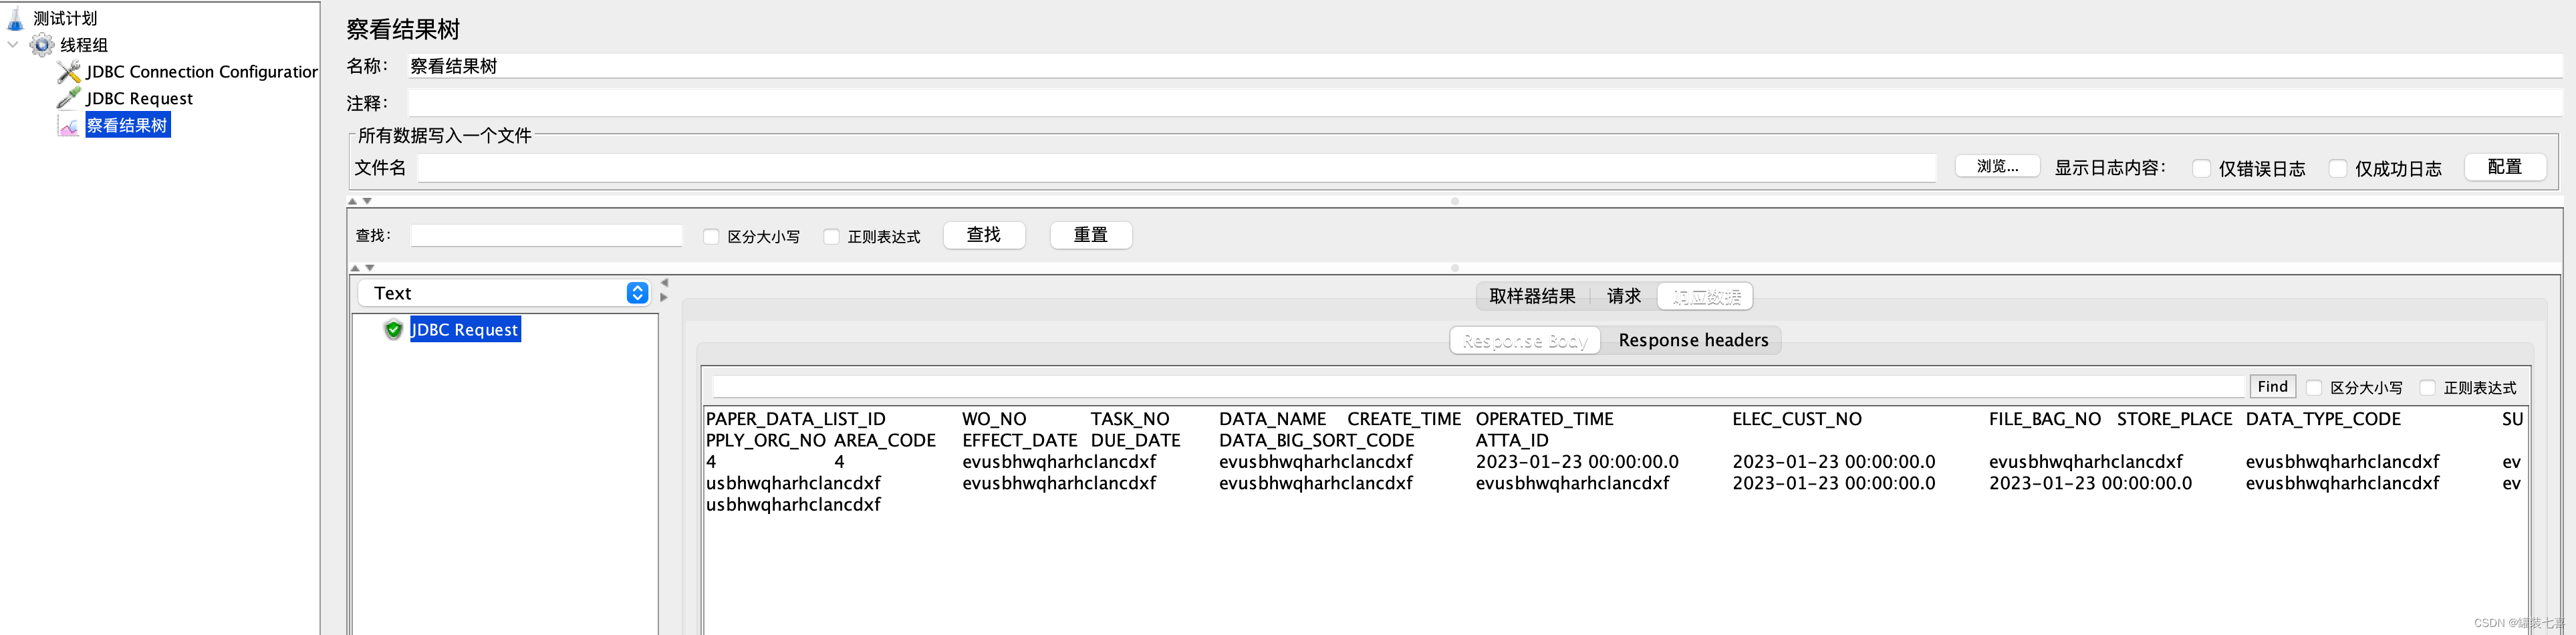Switch to 请求 tab
The image size is (2576, 635).
click(x=1623, y=296)
